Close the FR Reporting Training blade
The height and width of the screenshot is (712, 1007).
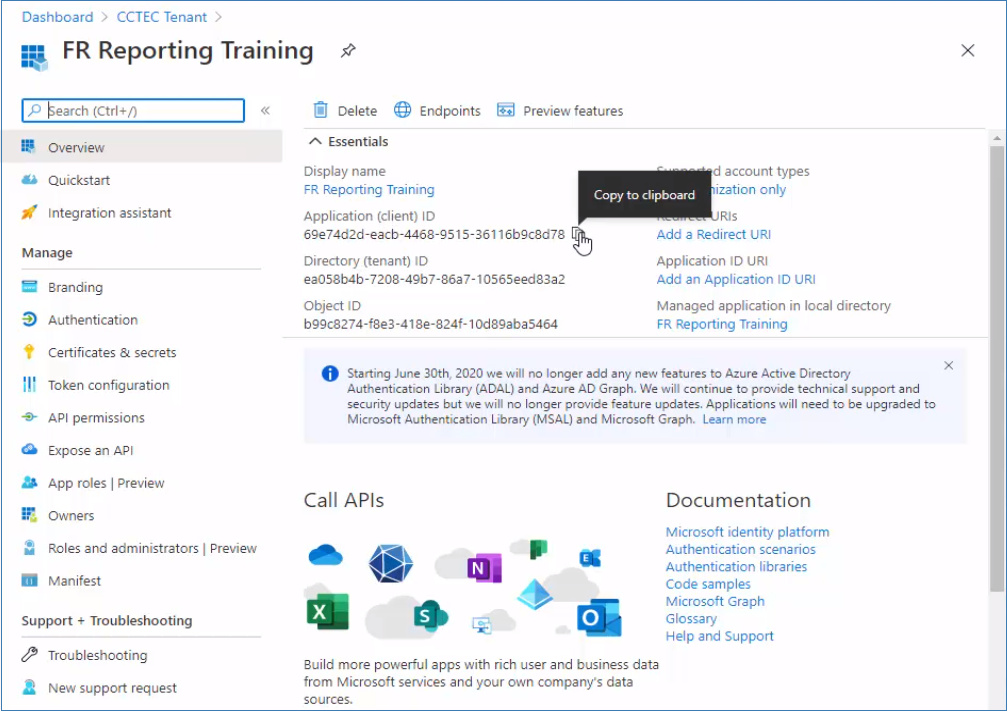click(967, 50)
